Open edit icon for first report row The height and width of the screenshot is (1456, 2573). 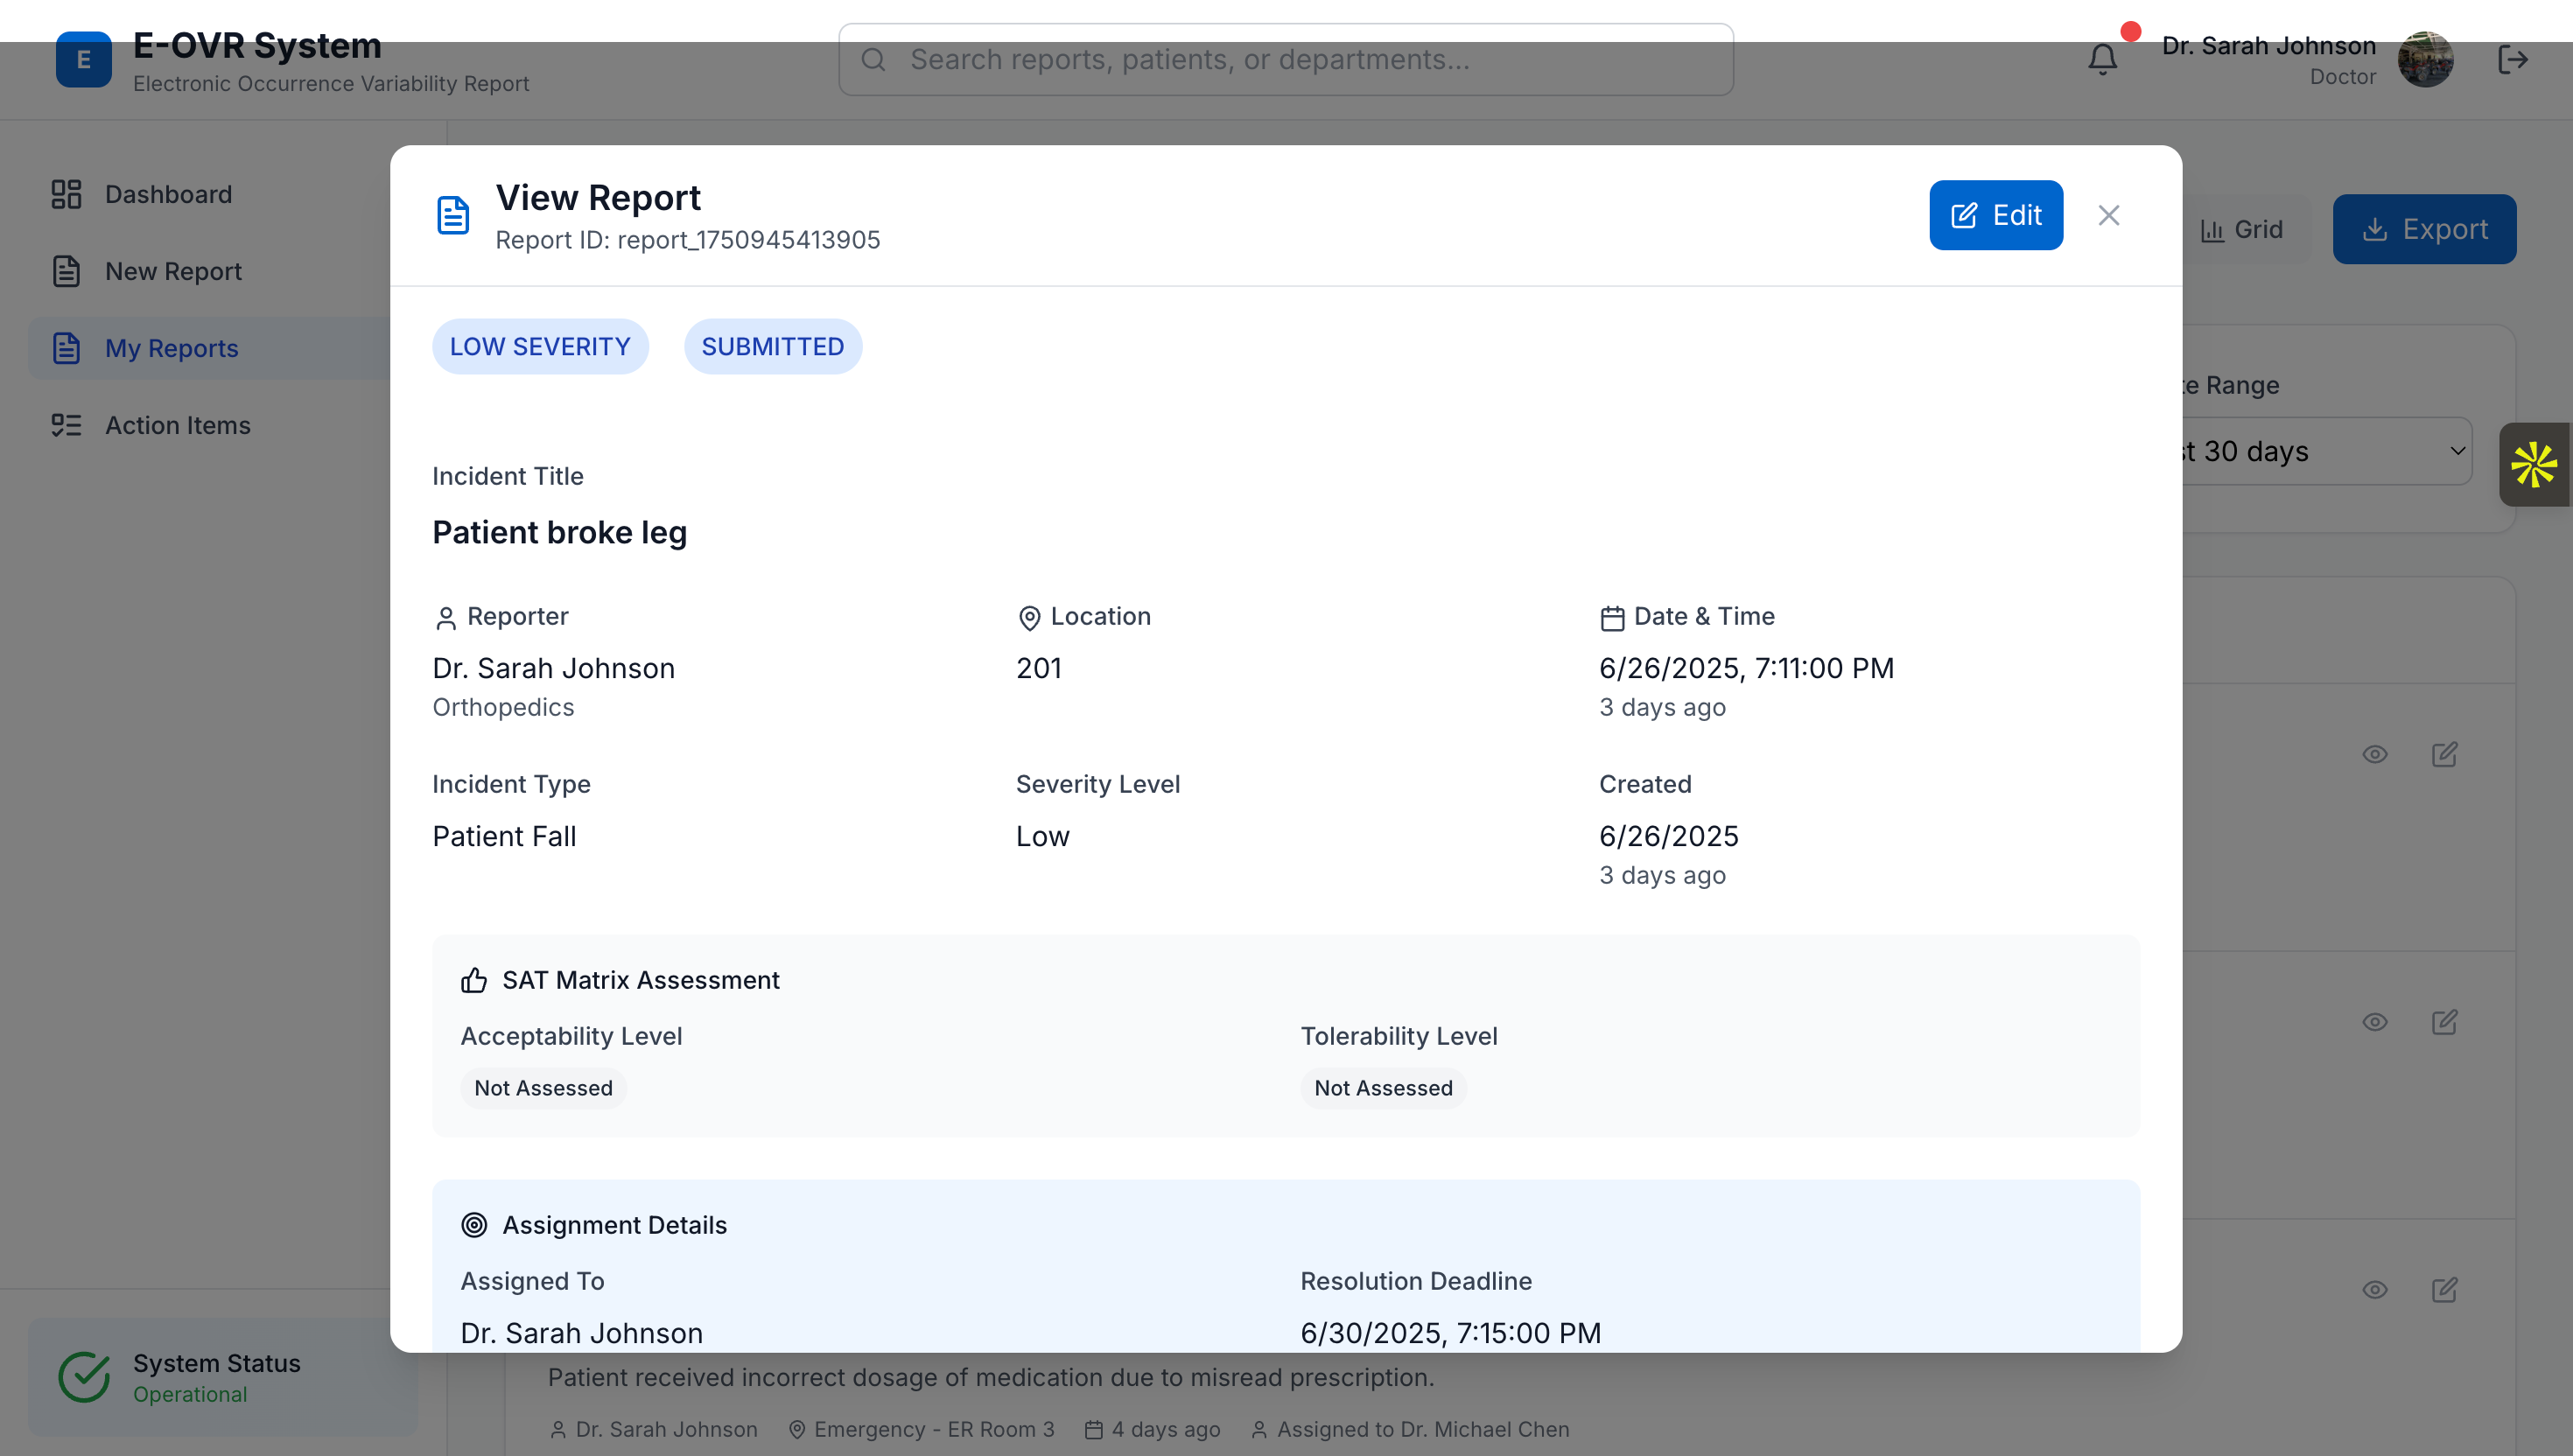point(2444,754)
